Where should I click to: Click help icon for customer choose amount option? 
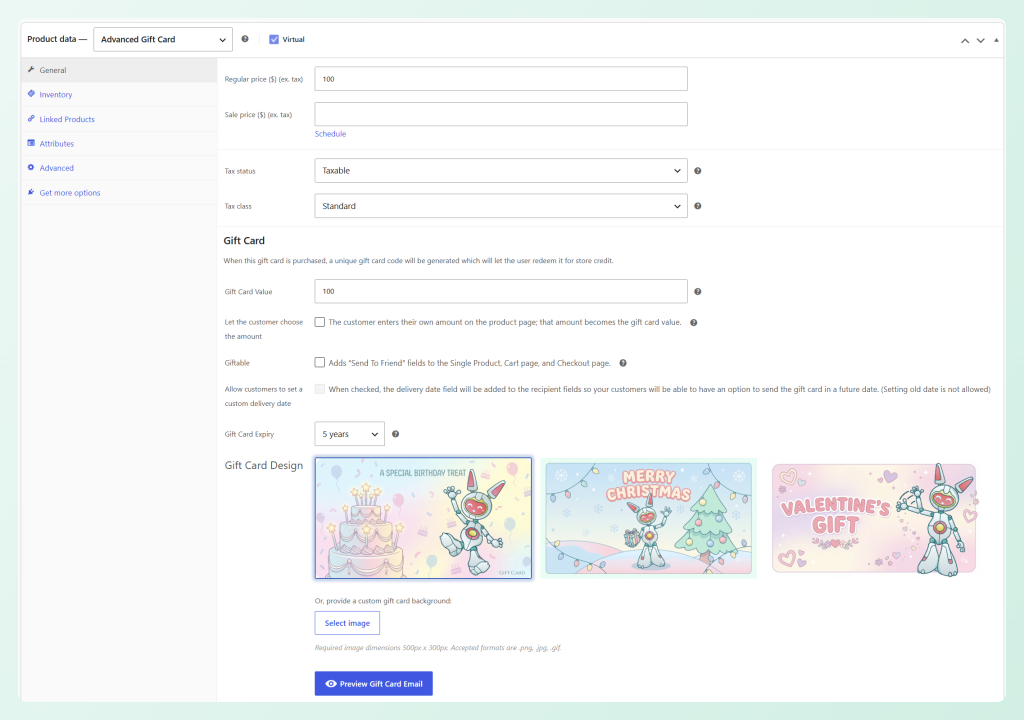(694, 322)
